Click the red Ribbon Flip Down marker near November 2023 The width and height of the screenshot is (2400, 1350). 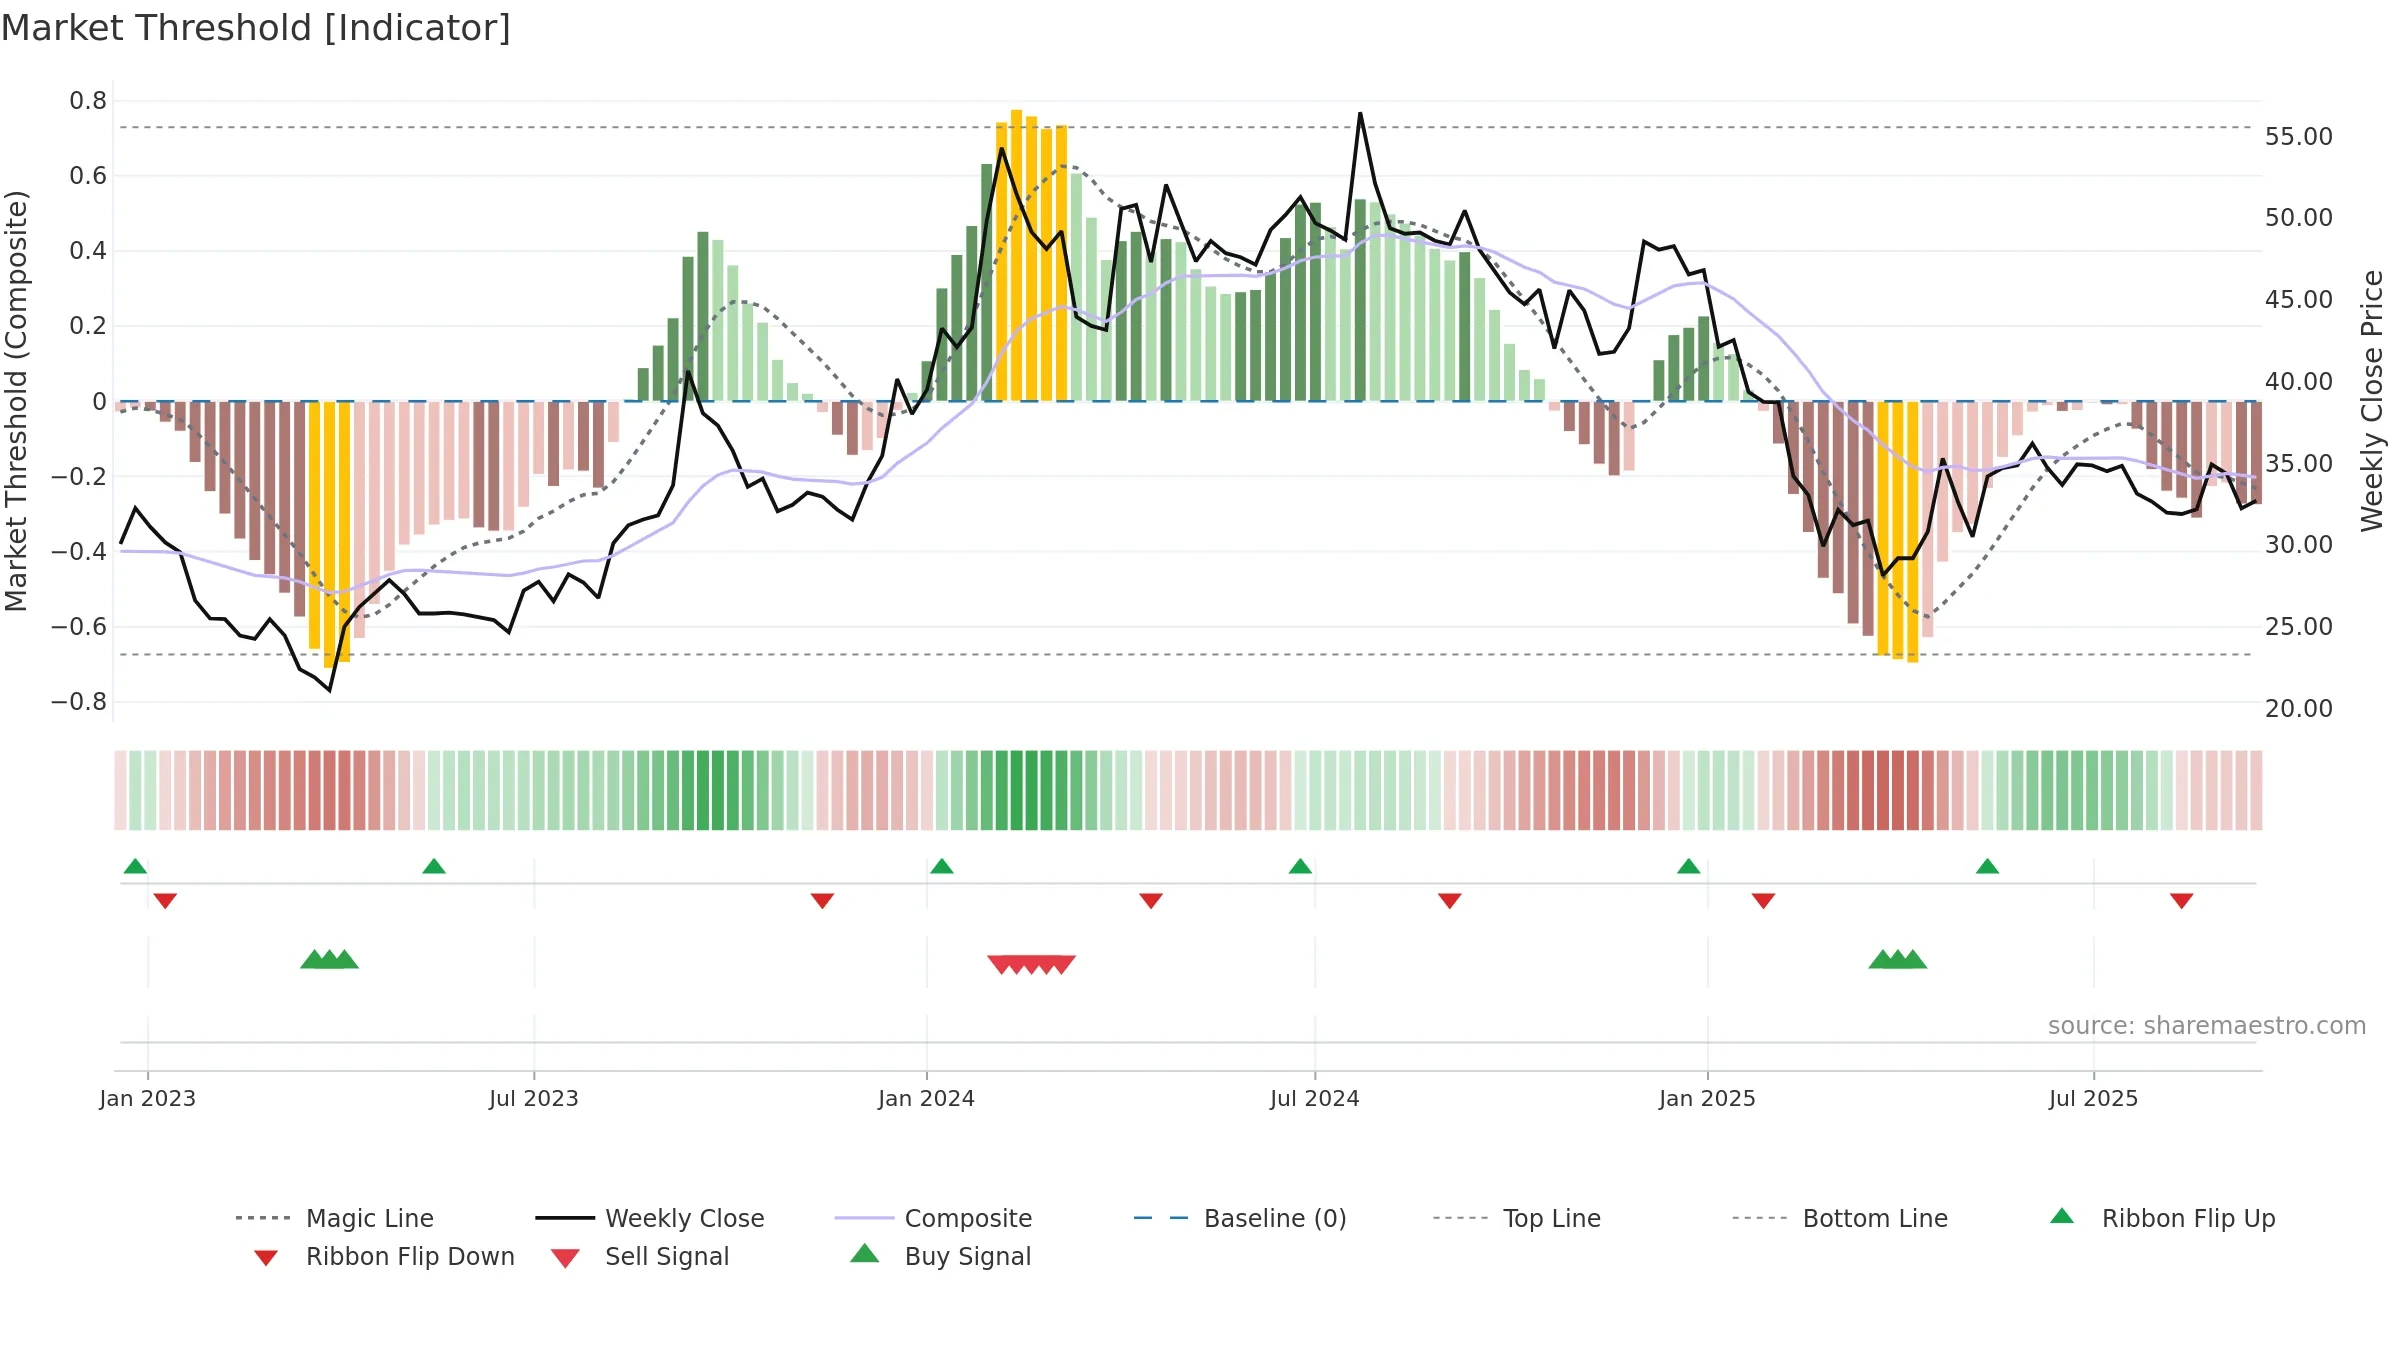pyautogui.click(x=822, y=901)
